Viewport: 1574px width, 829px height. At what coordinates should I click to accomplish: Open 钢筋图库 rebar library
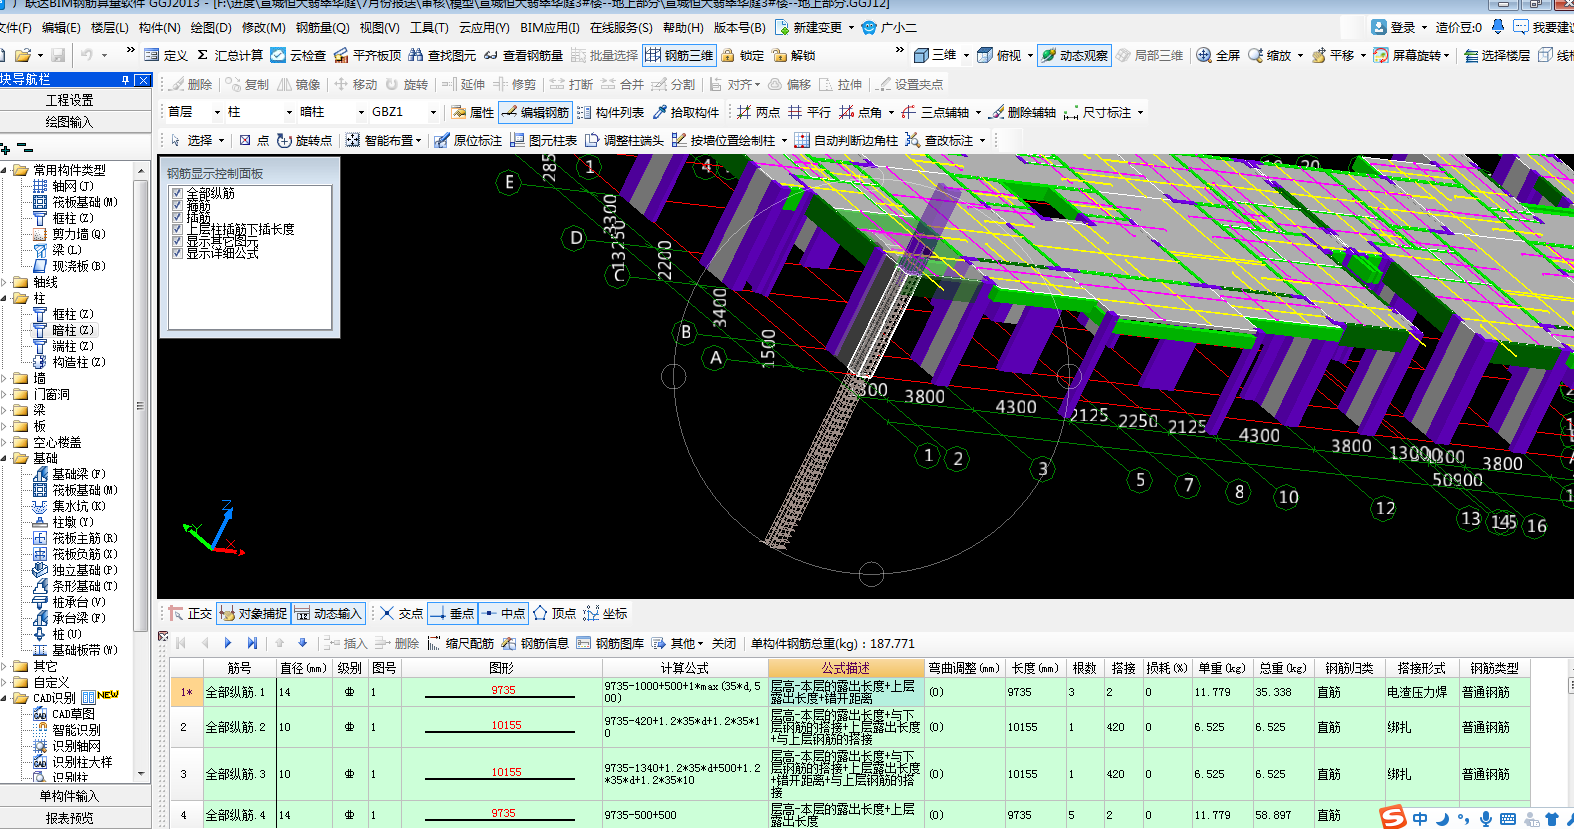(x=610, y=644)
